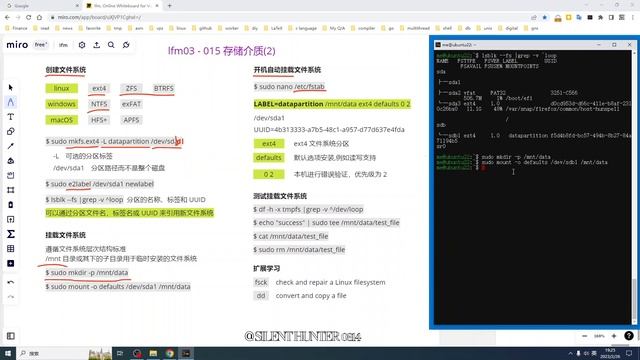Open the linux bookmark folder
This screenshot has height=360, width=640.
click(178, 28)
